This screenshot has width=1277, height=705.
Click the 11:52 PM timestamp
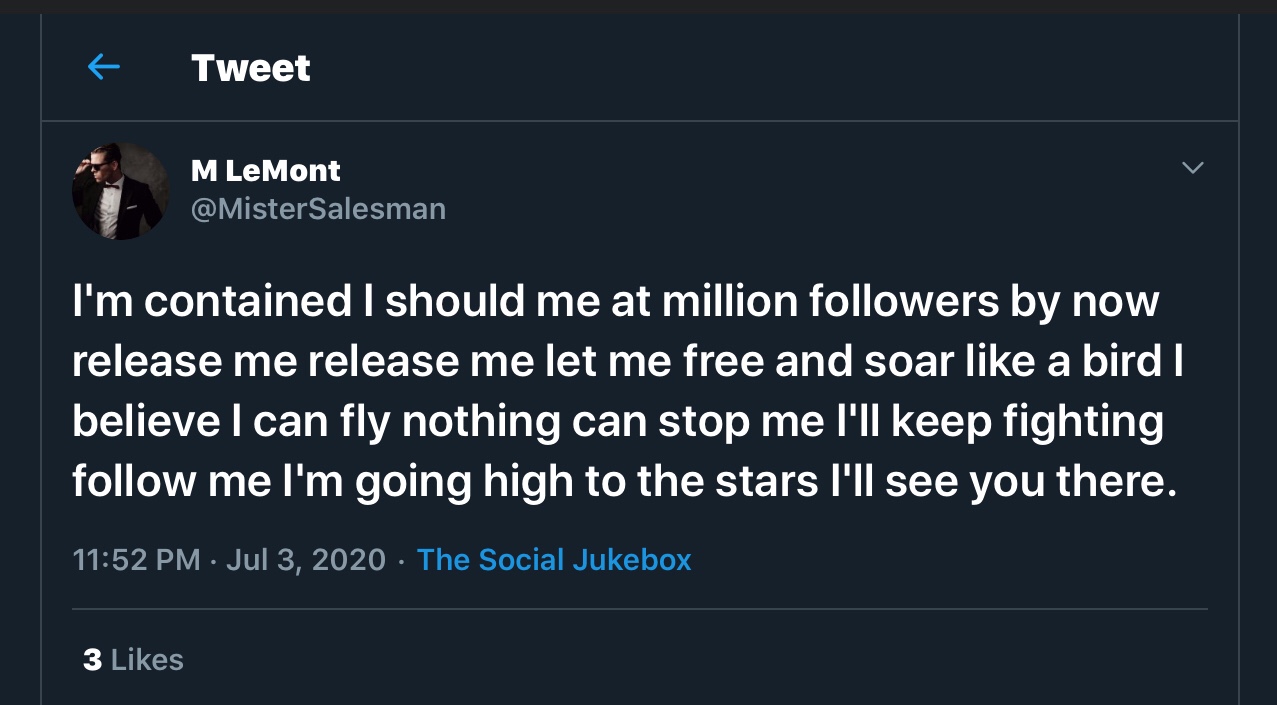pos(137,559)
